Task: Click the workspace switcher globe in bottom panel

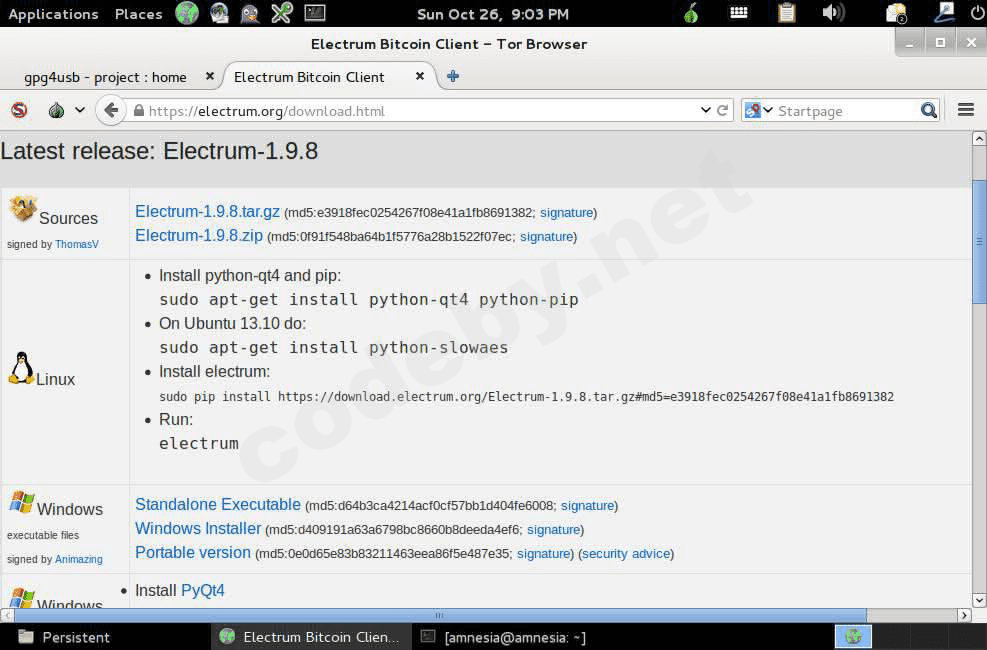Action: pos(853,636)
